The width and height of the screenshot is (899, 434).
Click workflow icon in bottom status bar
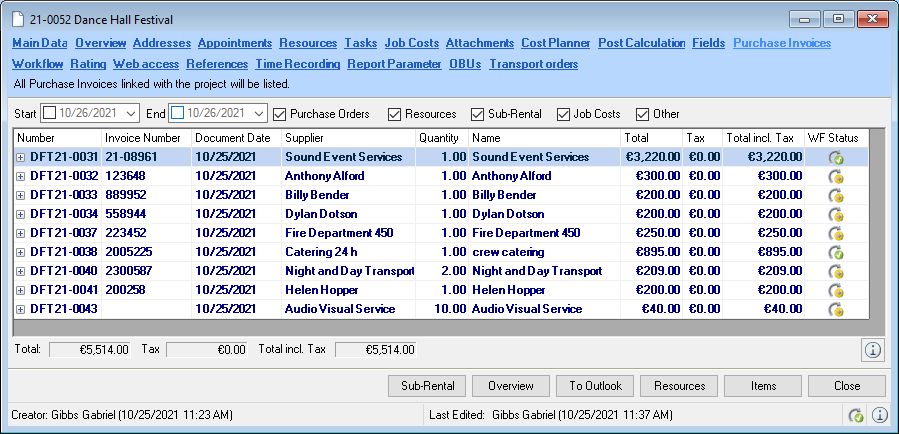point(856,415)
